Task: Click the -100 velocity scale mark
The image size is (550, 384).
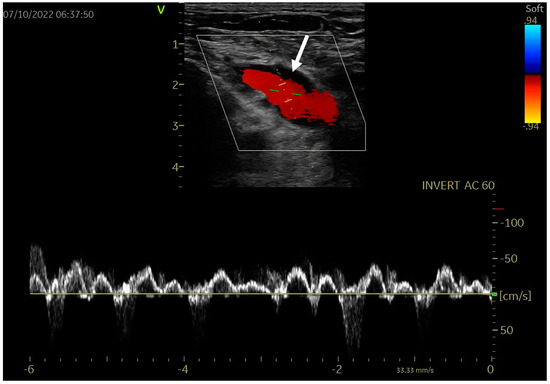Action: [x=512, y=223]
